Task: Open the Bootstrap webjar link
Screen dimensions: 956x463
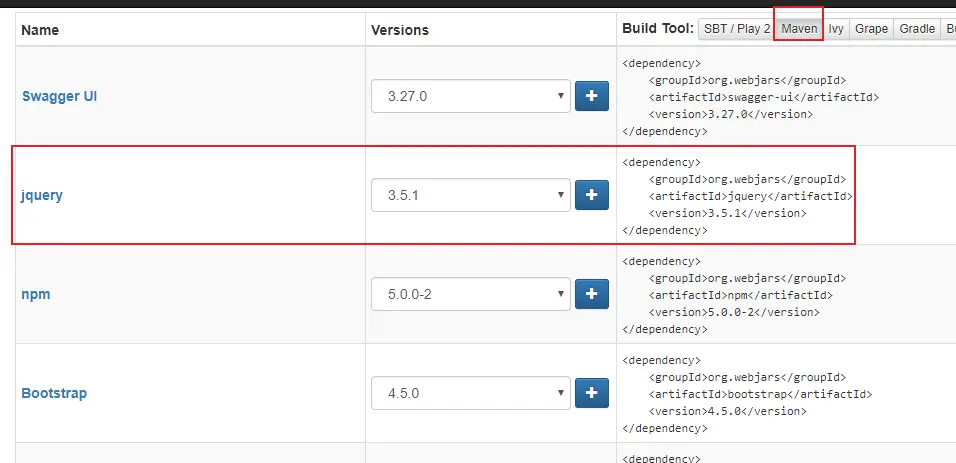Action: coord(54,393)
